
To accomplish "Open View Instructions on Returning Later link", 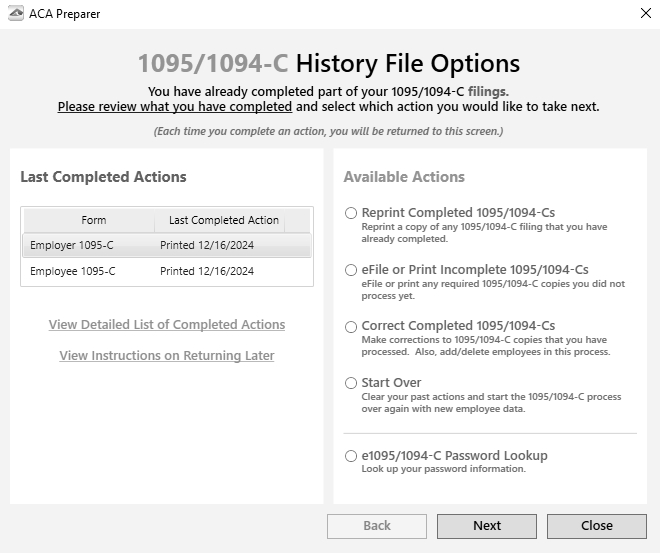I will (167, 356).
